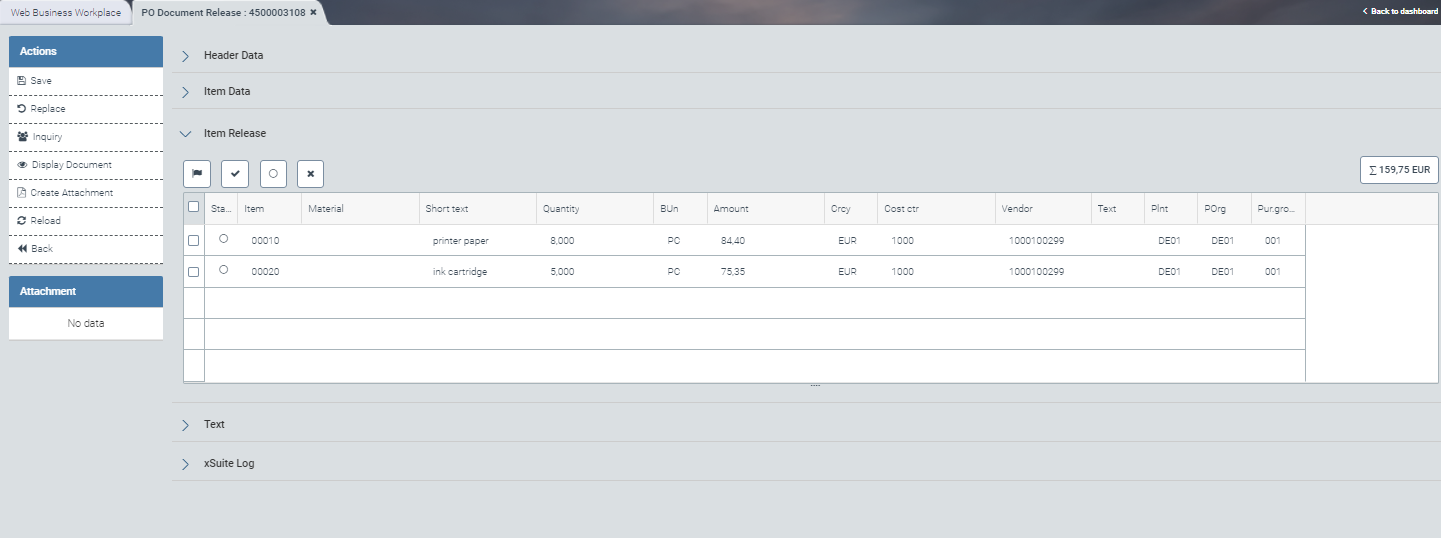Click the 159,75 EUR sum button
The width and height of the screenshot is (1441, 538).
(1399, 170)
